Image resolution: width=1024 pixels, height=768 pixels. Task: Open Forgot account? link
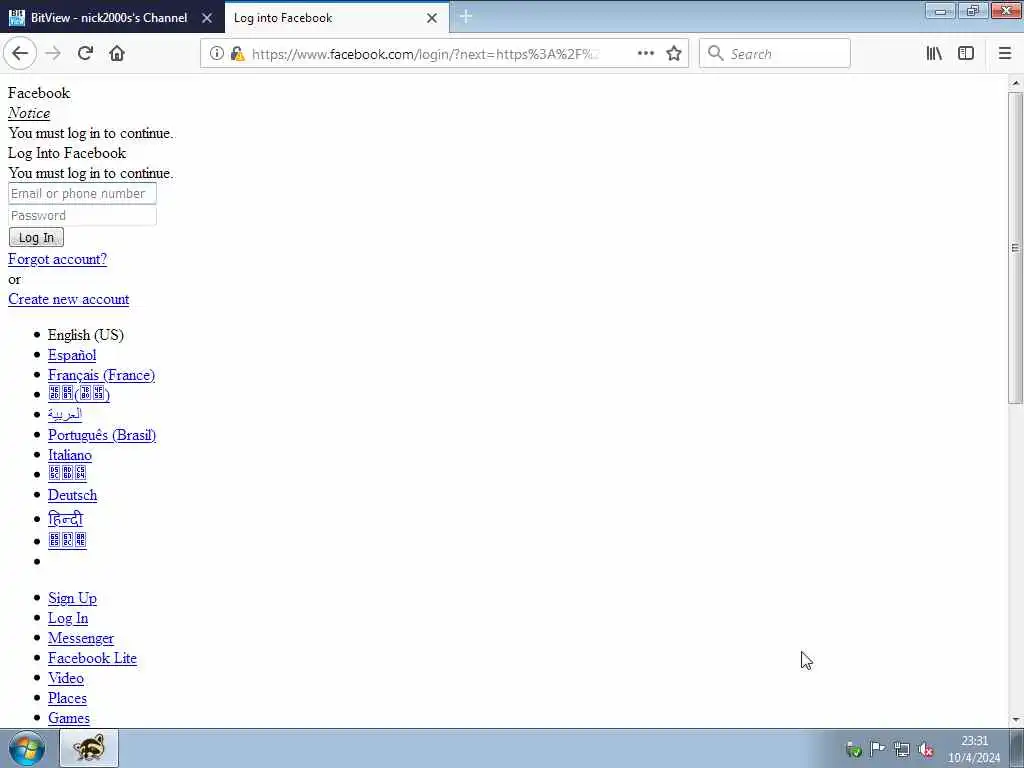[57, 259]
